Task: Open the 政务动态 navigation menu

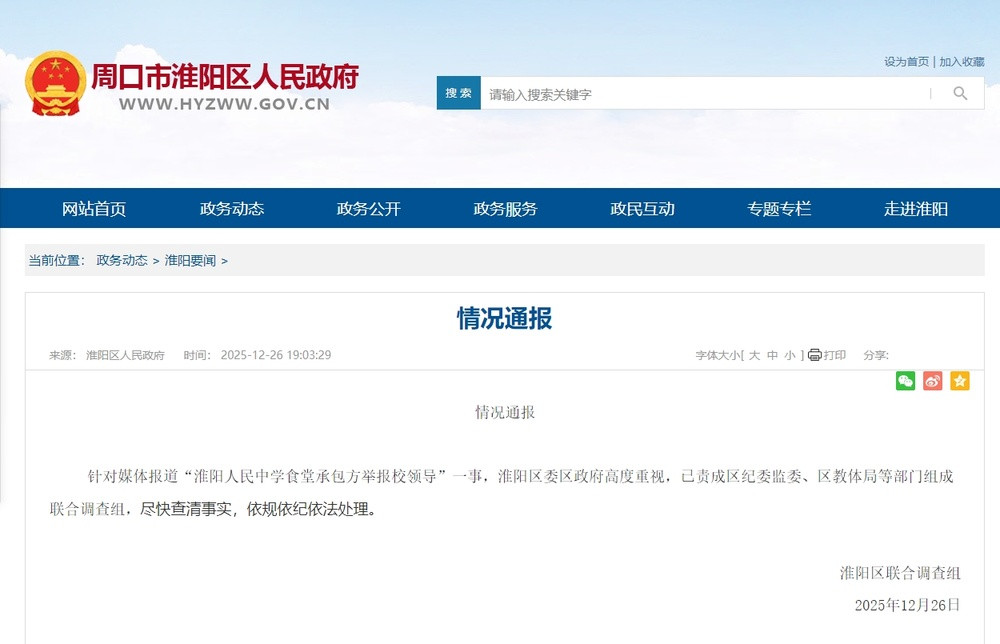Action: tap(231, 208)
